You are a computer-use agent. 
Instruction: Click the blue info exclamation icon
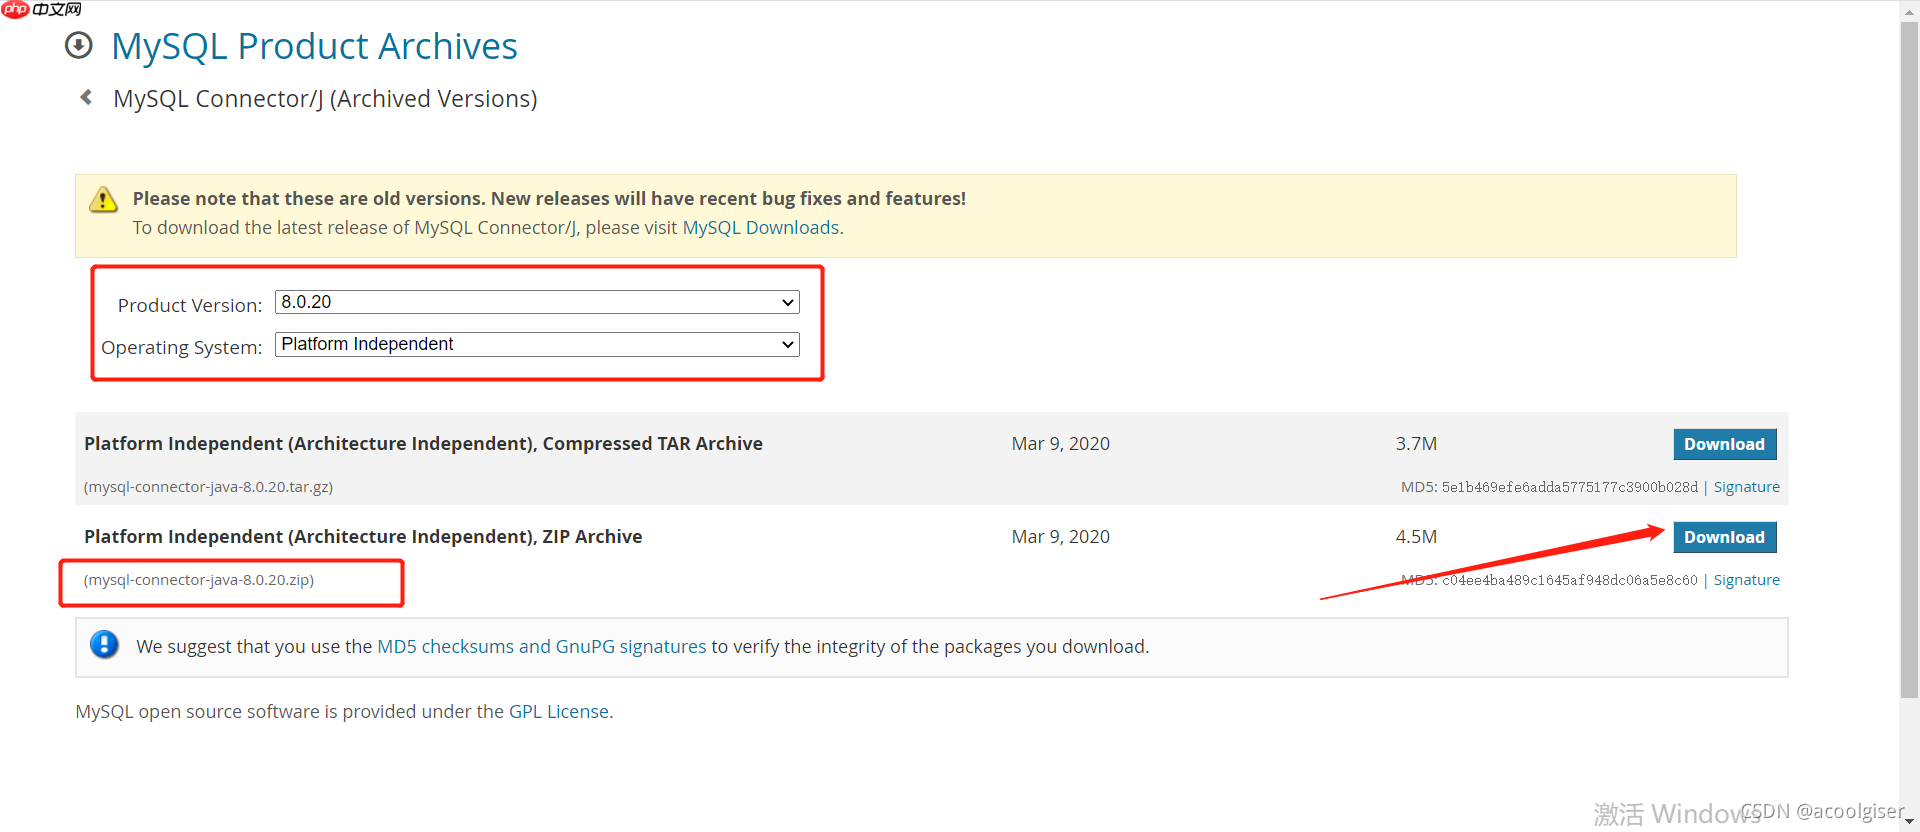[104, 645]
